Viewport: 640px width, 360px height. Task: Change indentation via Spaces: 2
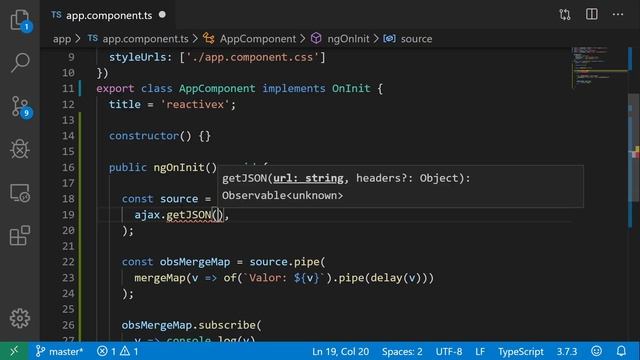point(402,351)
